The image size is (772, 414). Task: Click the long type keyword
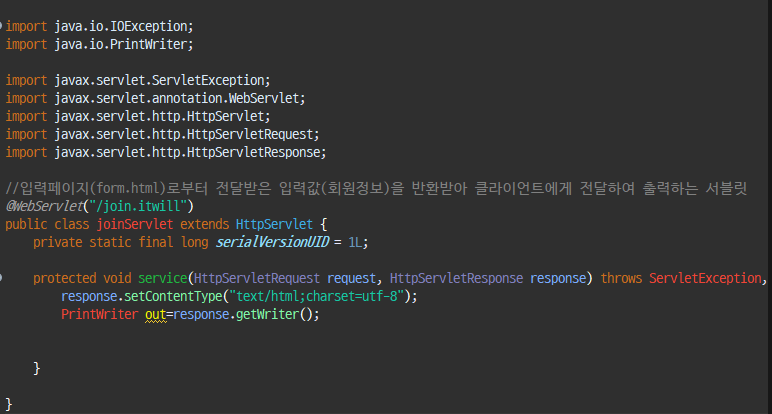(x=194, y=242)
